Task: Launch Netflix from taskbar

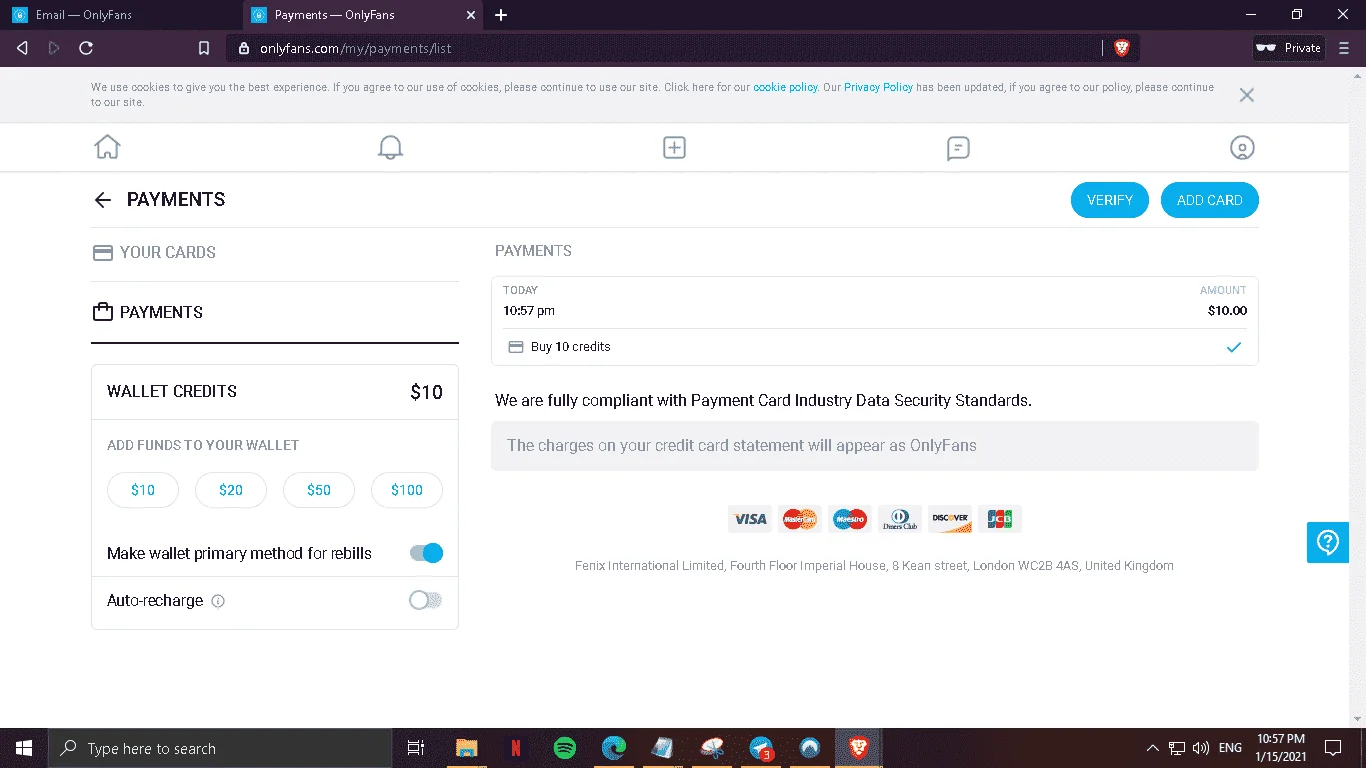Action: point(516,748)
